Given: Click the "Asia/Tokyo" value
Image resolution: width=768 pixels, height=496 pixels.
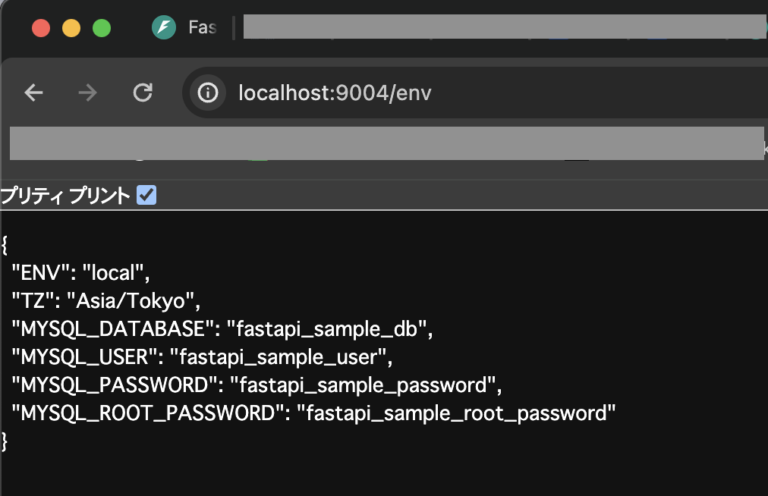Looking at the screenshot, I should 133,300.
